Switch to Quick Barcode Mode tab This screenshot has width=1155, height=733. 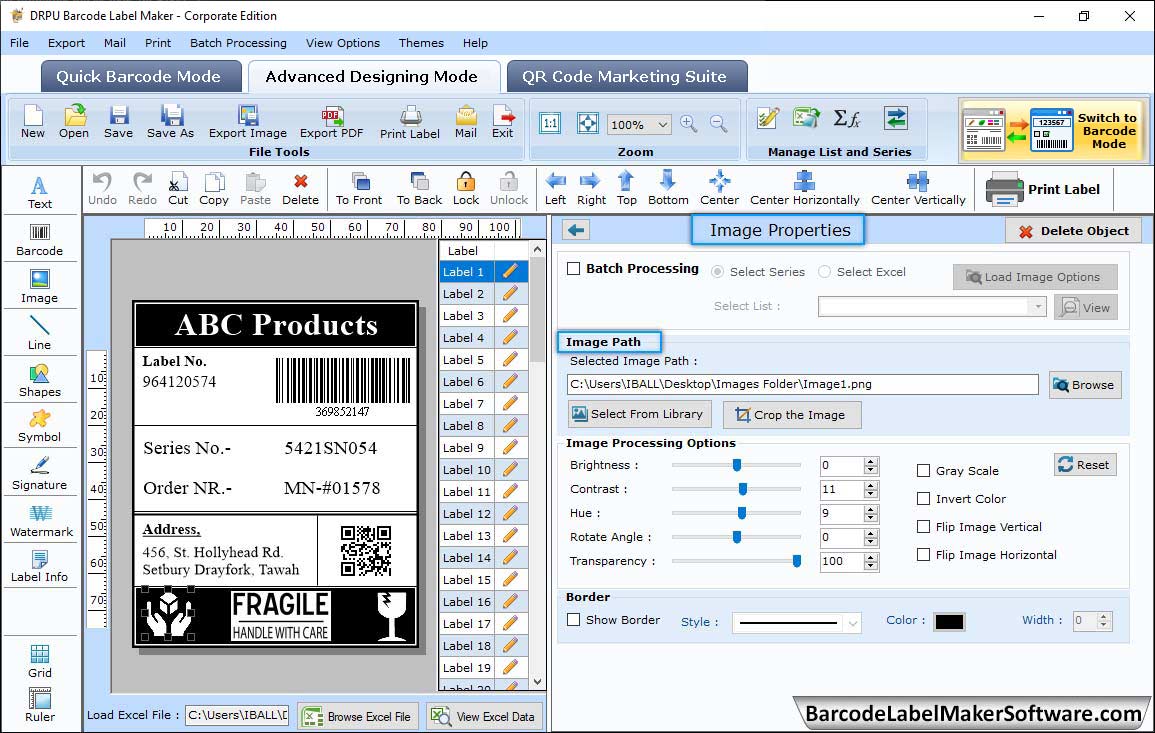coord(139,77)
